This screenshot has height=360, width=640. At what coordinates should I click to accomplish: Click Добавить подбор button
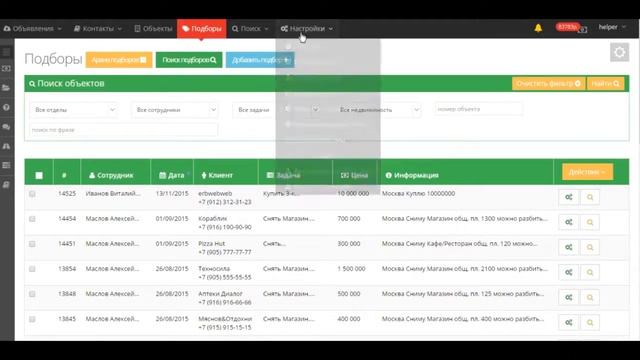click(x=260, y=60)
